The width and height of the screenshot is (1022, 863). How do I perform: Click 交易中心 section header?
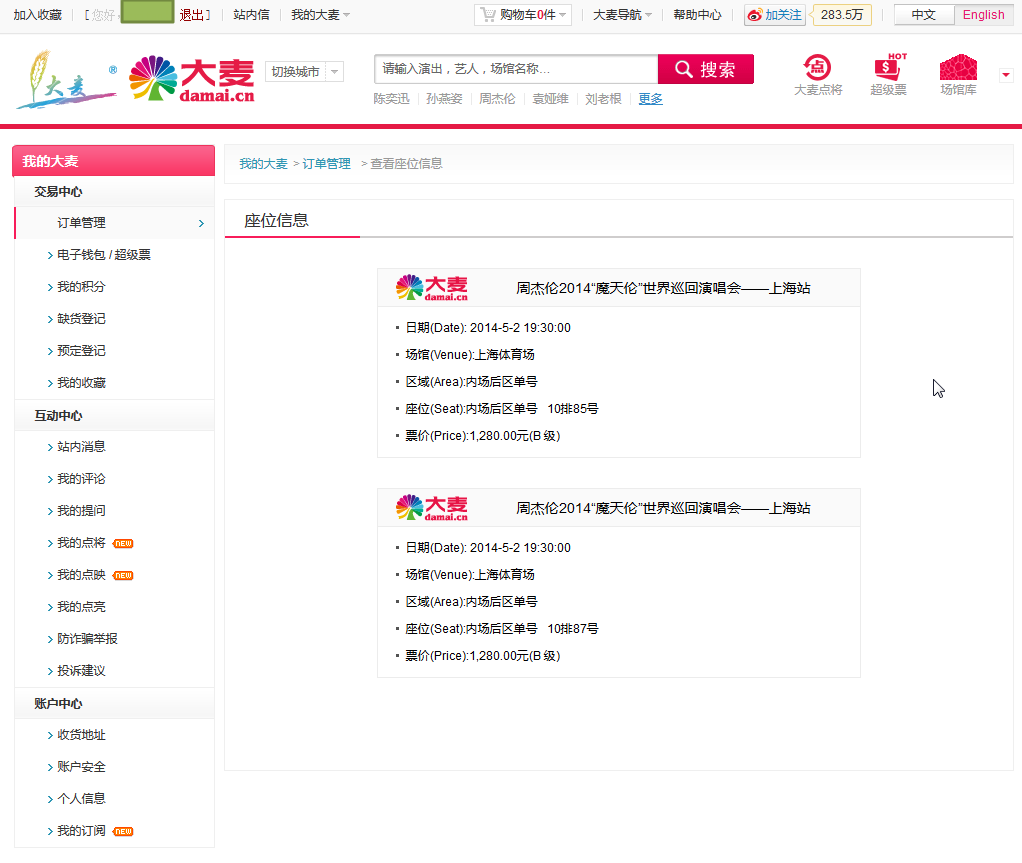(58, 192)
